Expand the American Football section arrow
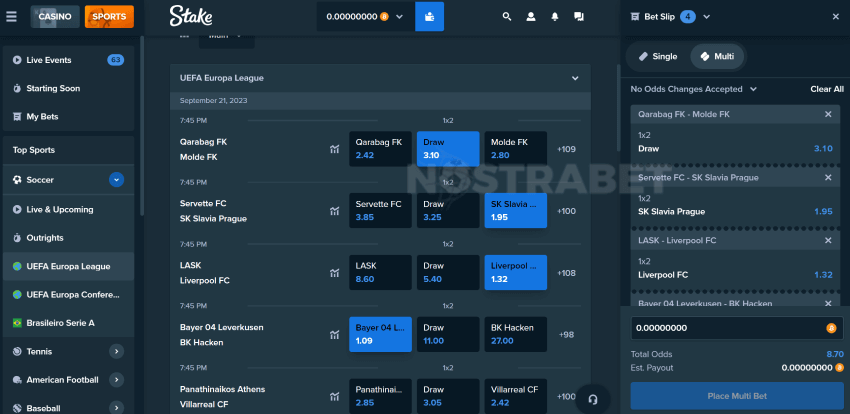This screenshot has height=414, width=850. pos(116,380)
